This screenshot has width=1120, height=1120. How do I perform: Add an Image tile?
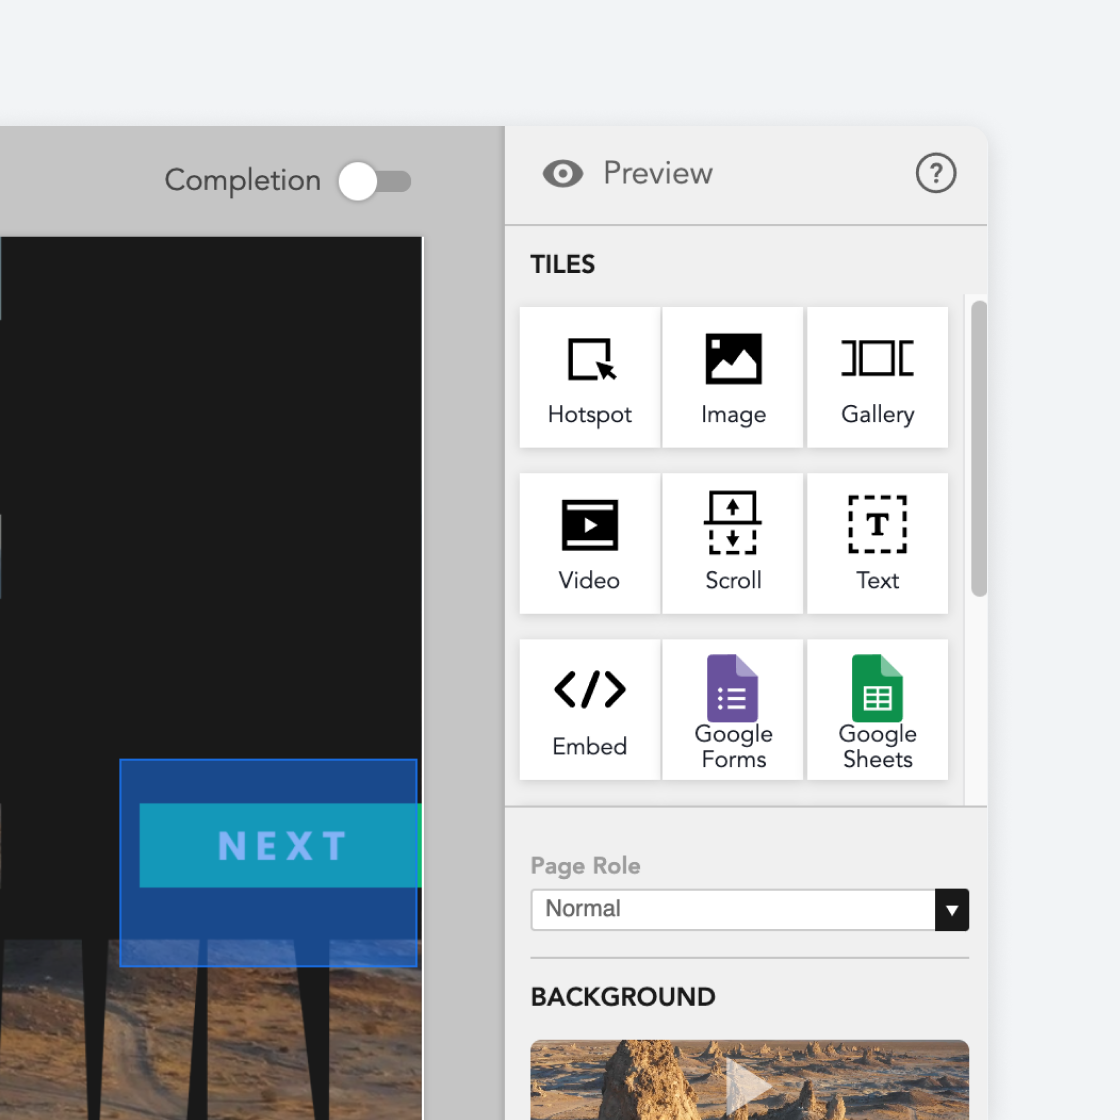pos(733,377)
